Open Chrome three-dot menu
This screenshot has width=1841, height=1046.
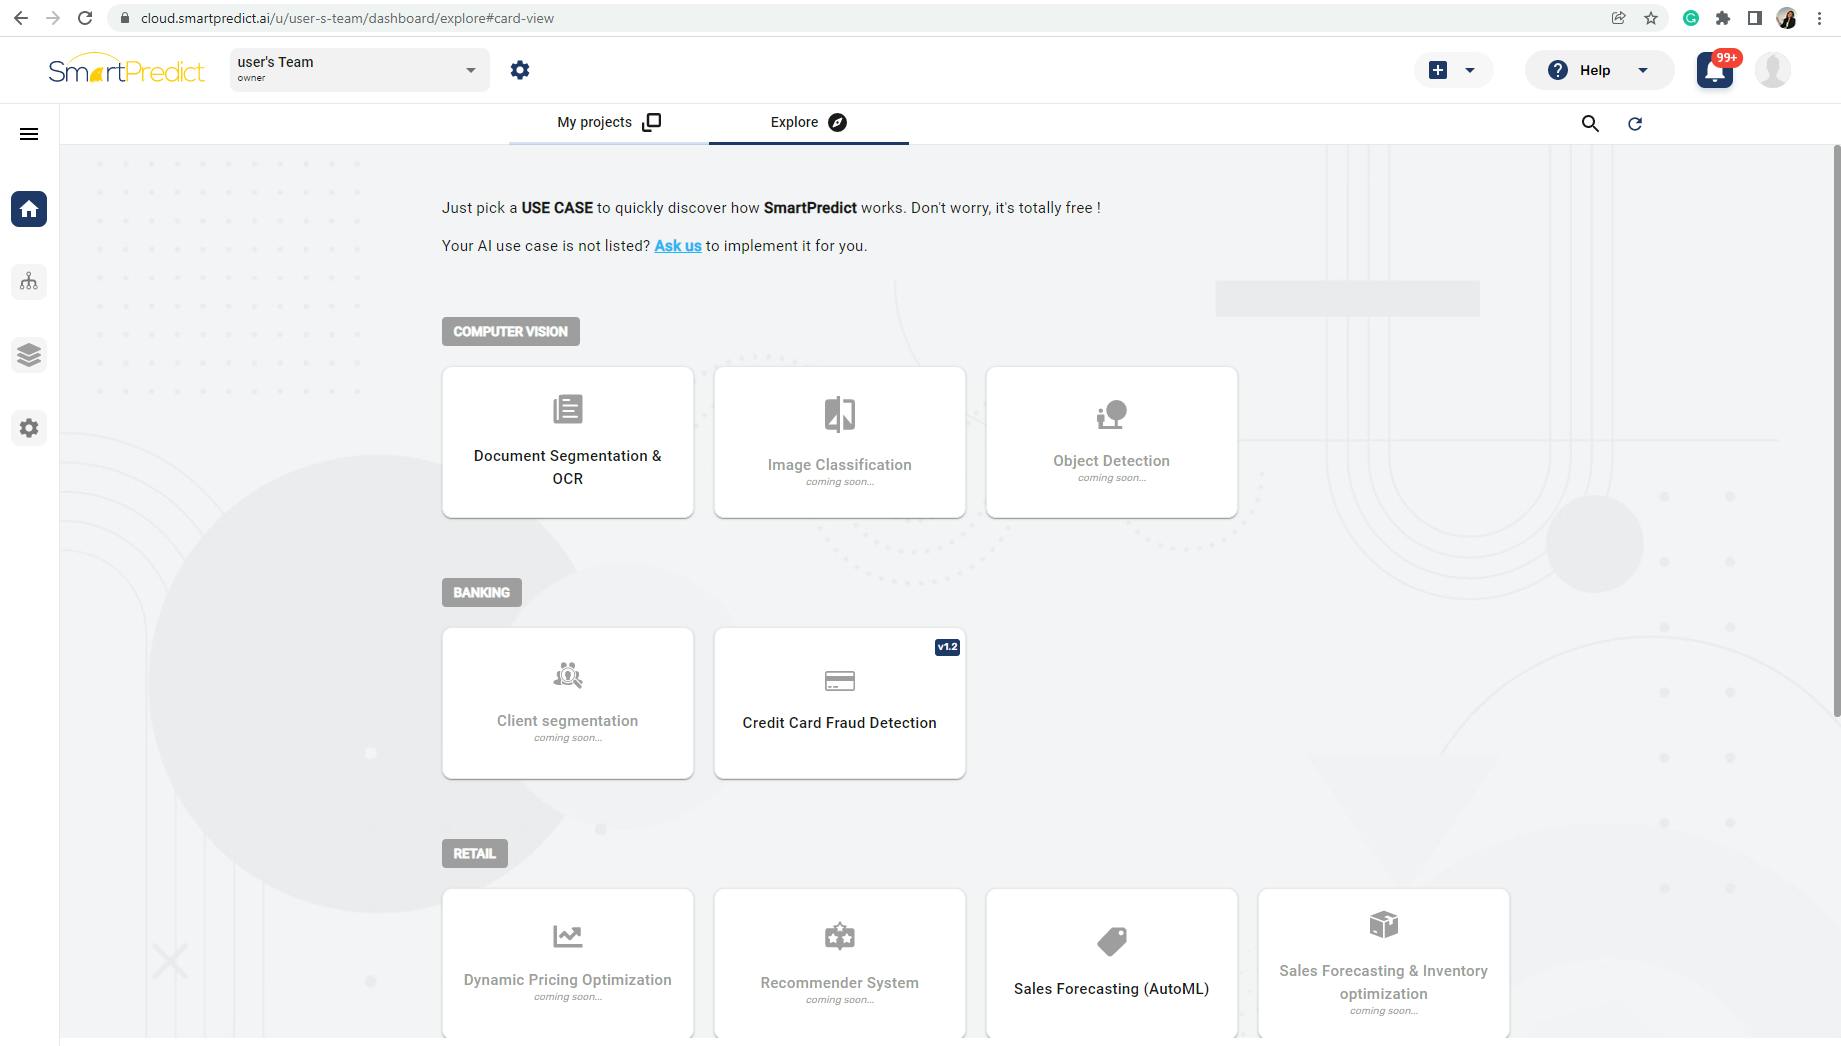click(1819, 18)
